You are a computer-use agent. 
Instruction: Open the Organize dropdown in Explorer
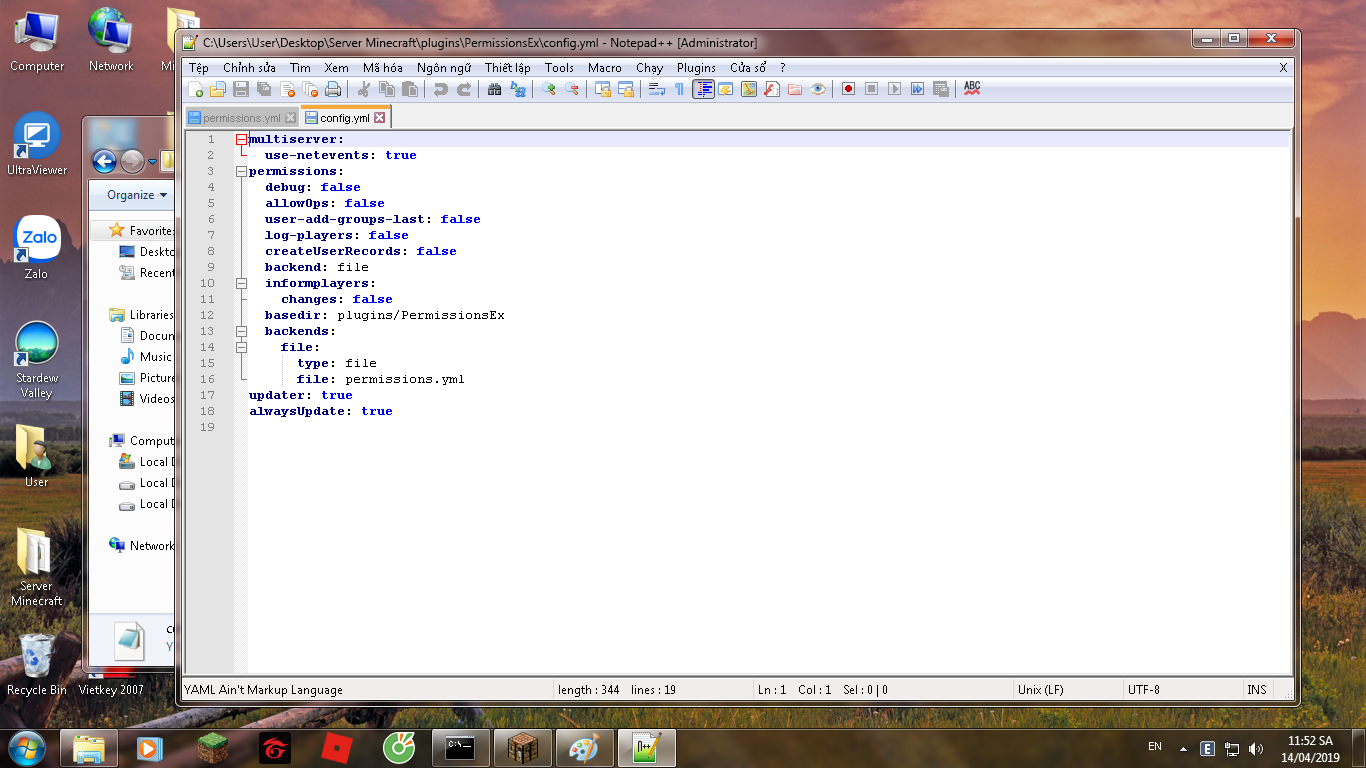pyautogui.click(x=137, y=195)
